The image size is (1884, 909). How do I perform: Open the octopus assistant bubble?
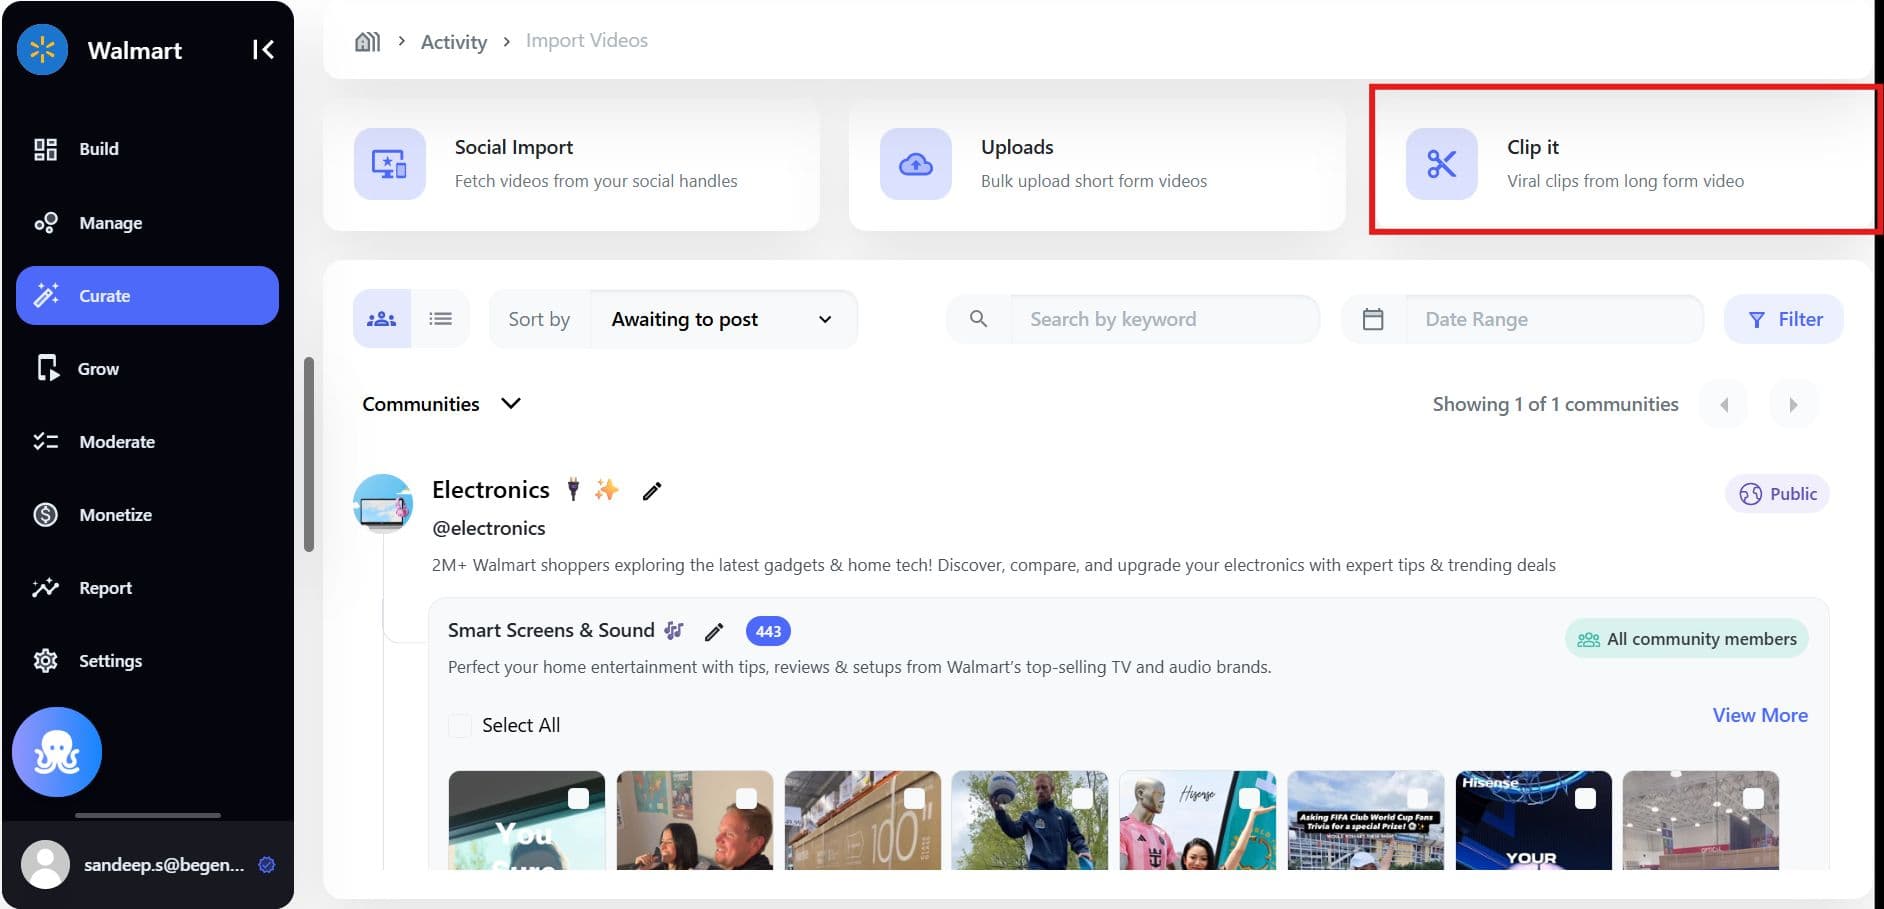57,752
